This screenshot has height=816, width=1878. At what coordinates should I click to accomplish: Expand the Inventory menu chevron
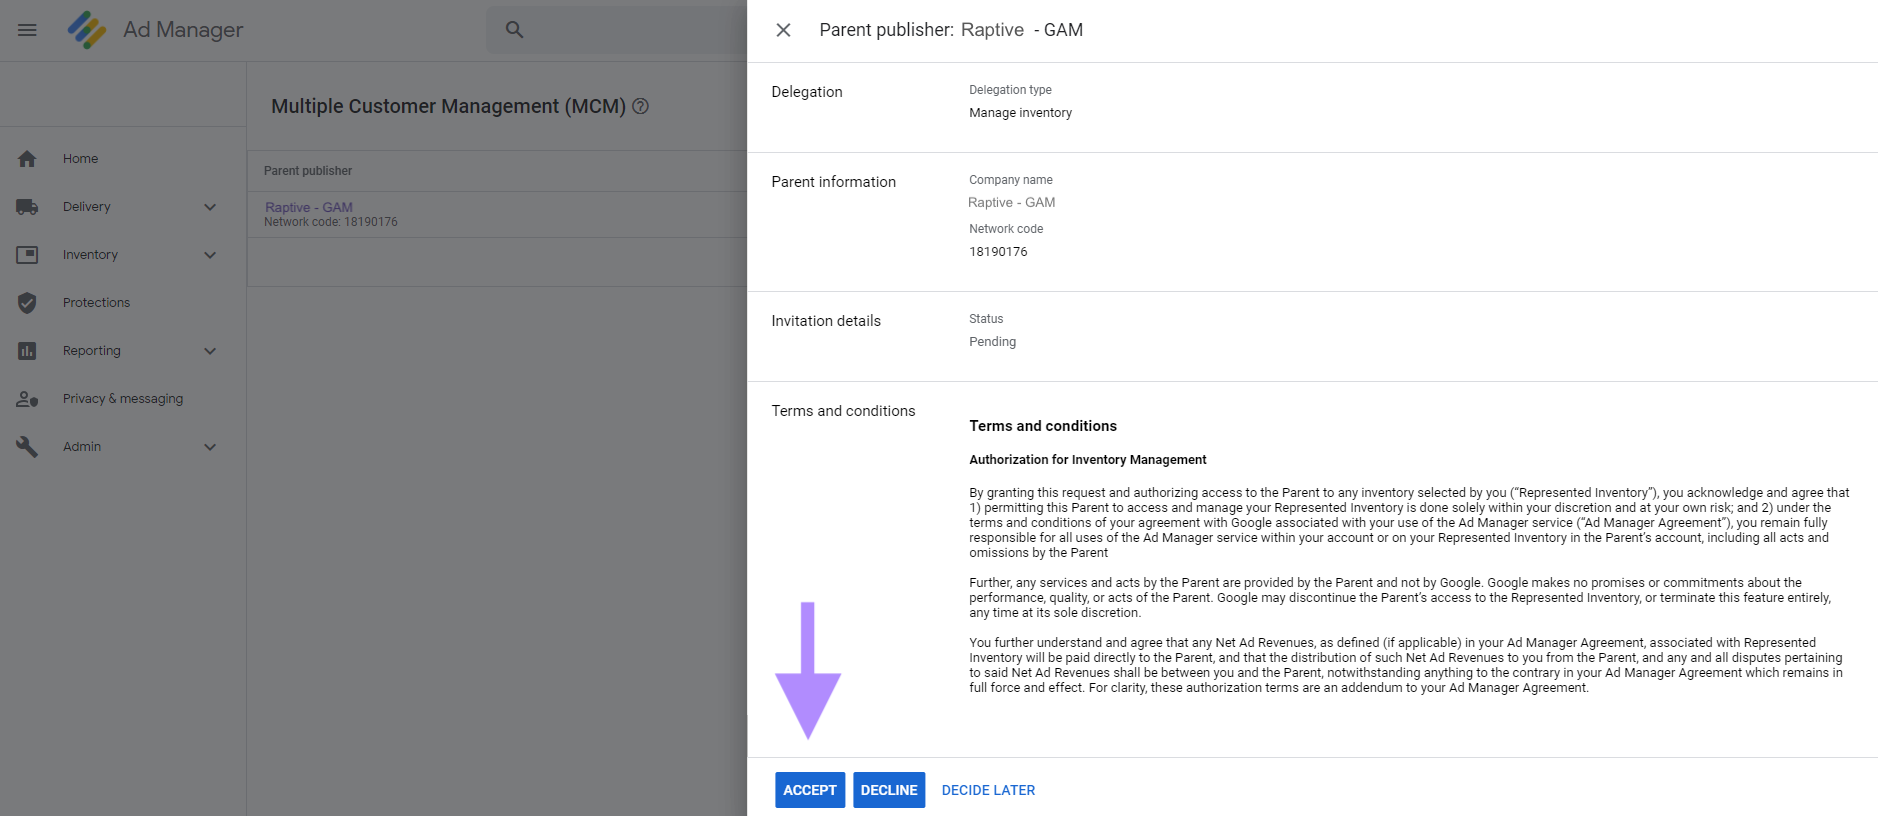pos(210,255)
